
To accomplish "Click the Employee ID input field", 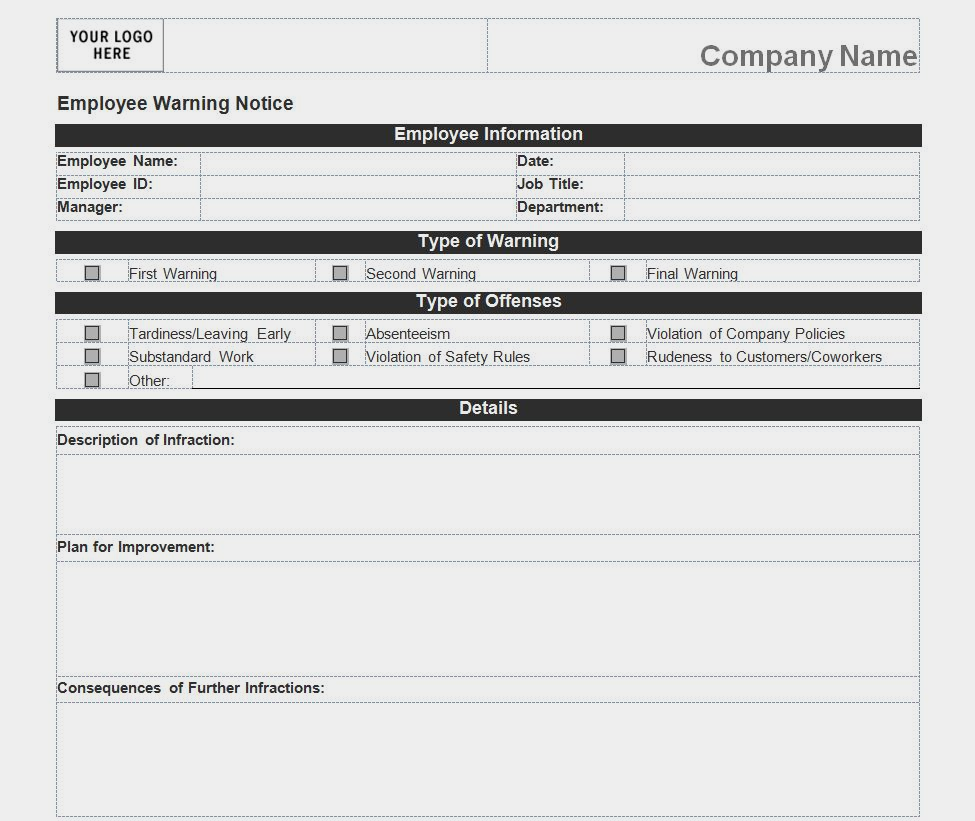I will pyautogui.click(x=357, y=185).
